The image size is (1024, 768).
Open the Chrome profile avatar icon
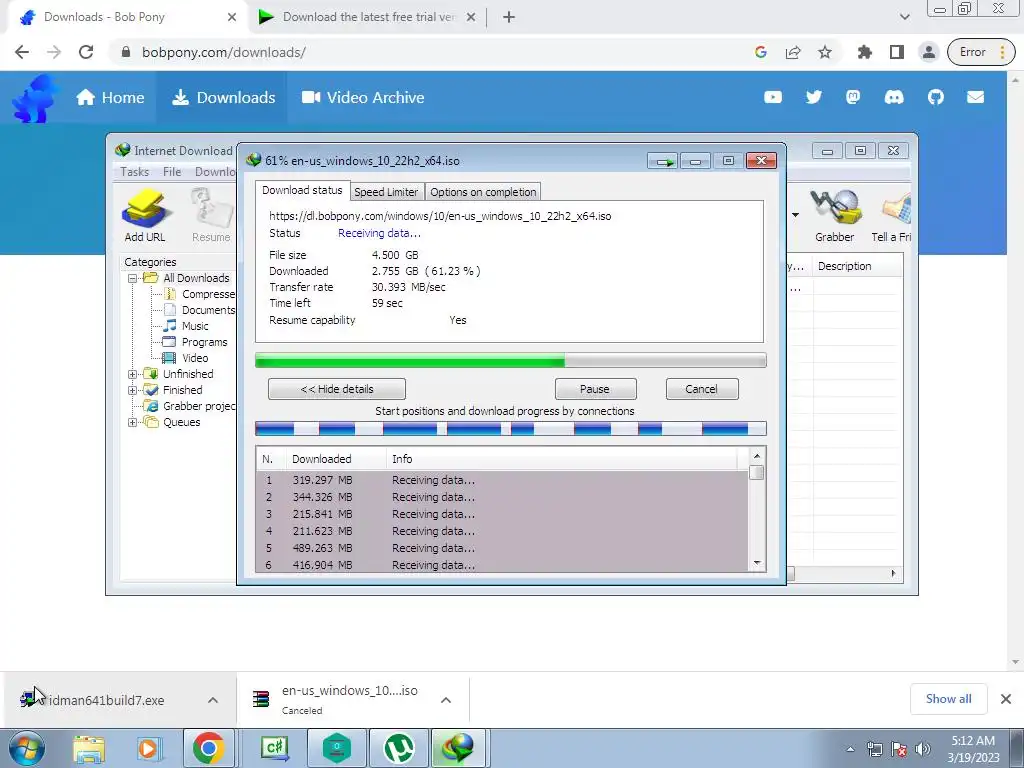[x=929, y=52]
